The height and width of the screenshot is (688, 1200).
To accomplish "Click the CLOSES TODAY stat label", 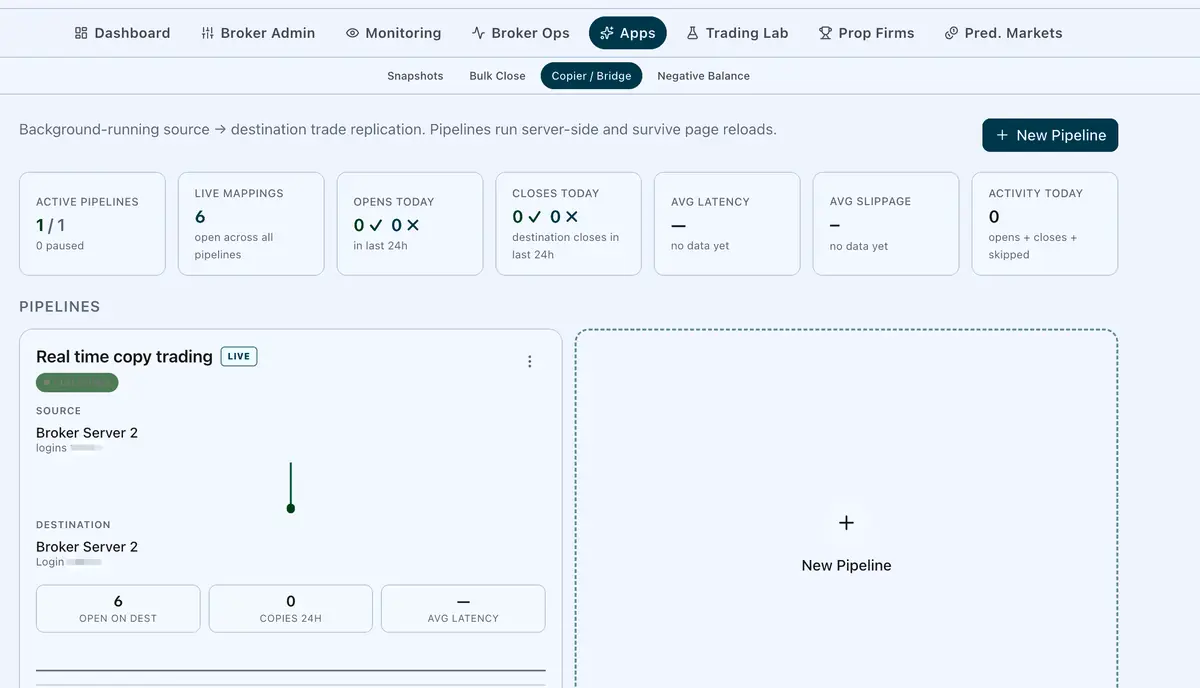I will (556, 193).
